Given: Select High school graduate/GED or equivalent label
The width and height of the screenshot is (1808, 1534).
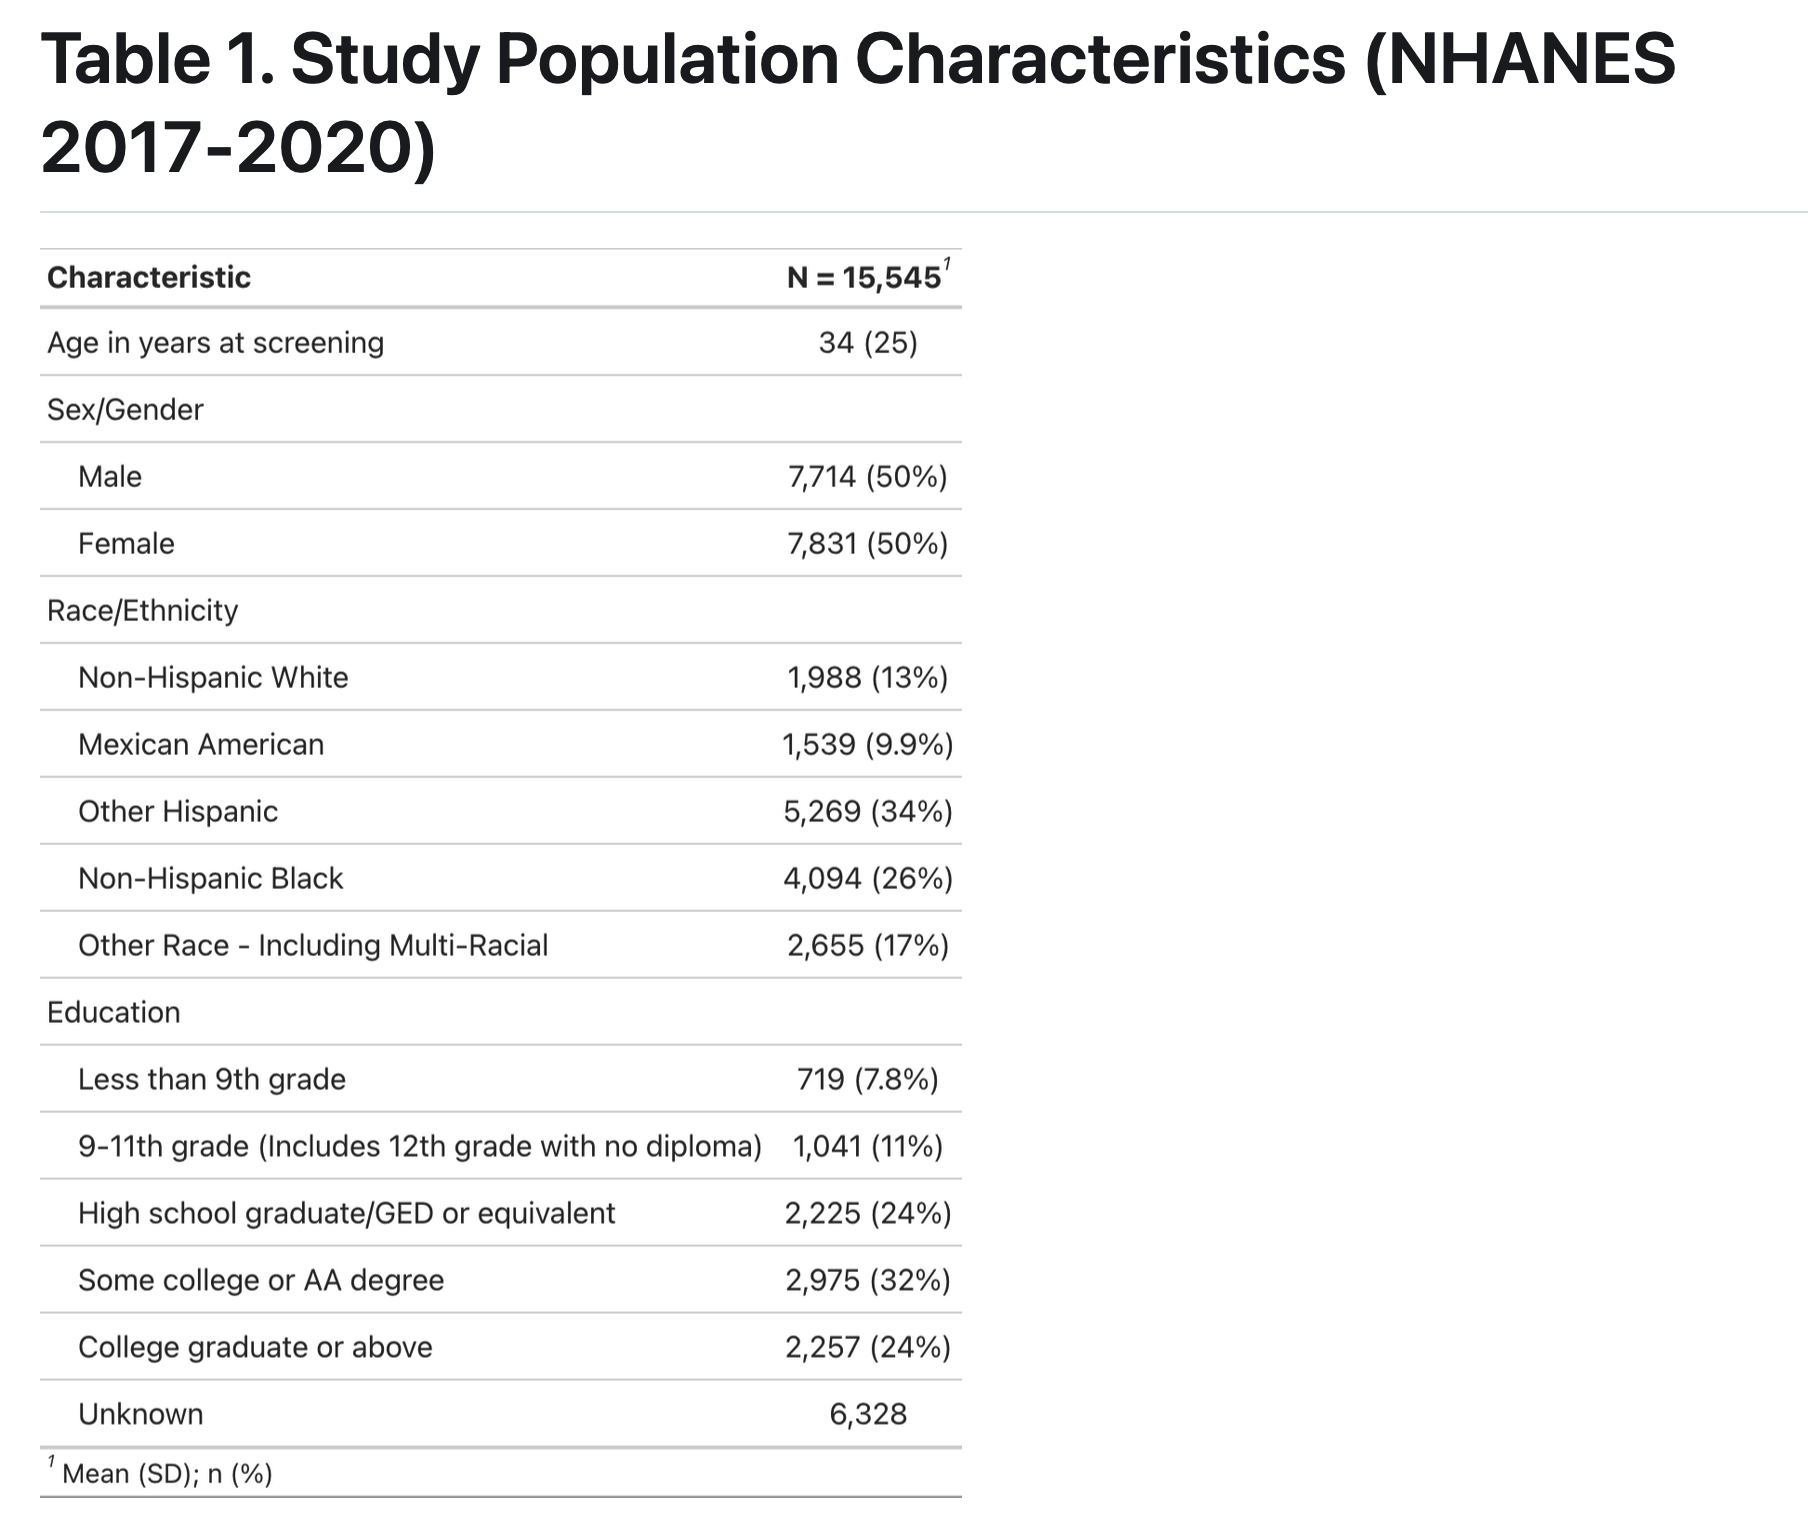Looking at the screenshot, I should tap(346, 1214).
